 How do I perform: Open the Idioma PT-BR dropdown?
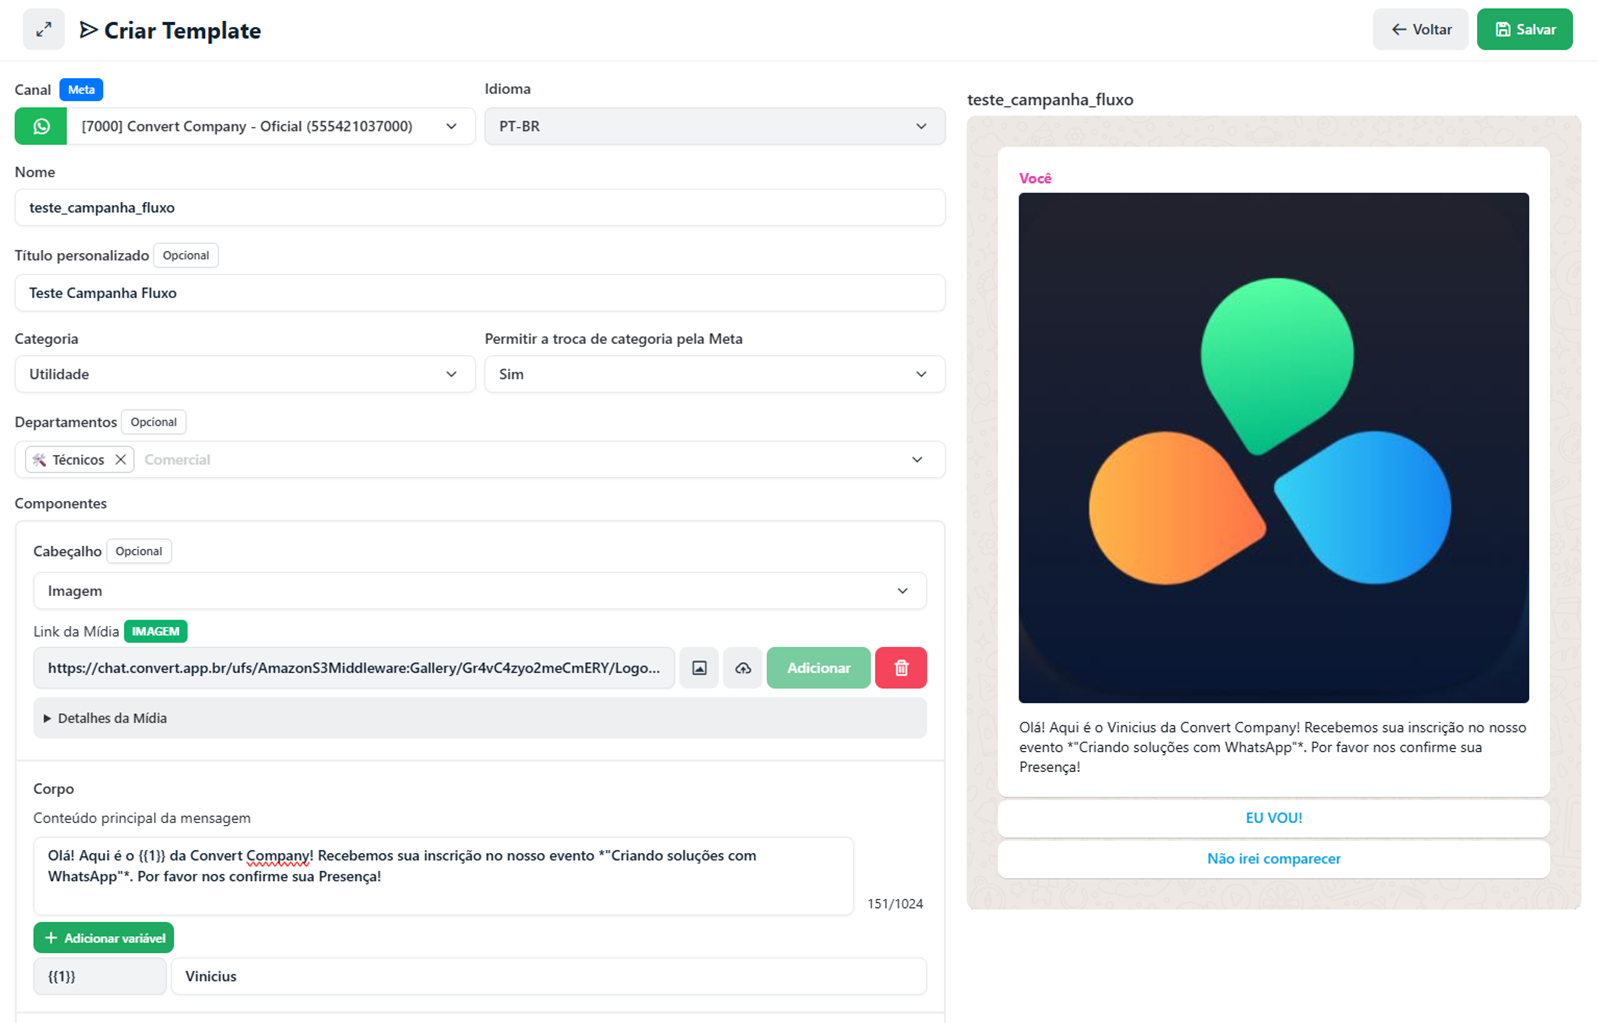(x=715, y=127)
